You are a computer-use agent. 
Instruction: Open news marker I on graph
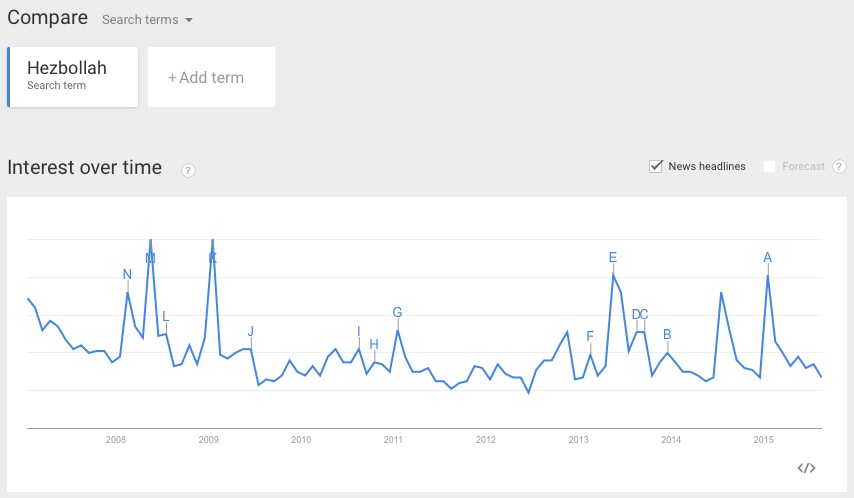click(x=358, y=331)
